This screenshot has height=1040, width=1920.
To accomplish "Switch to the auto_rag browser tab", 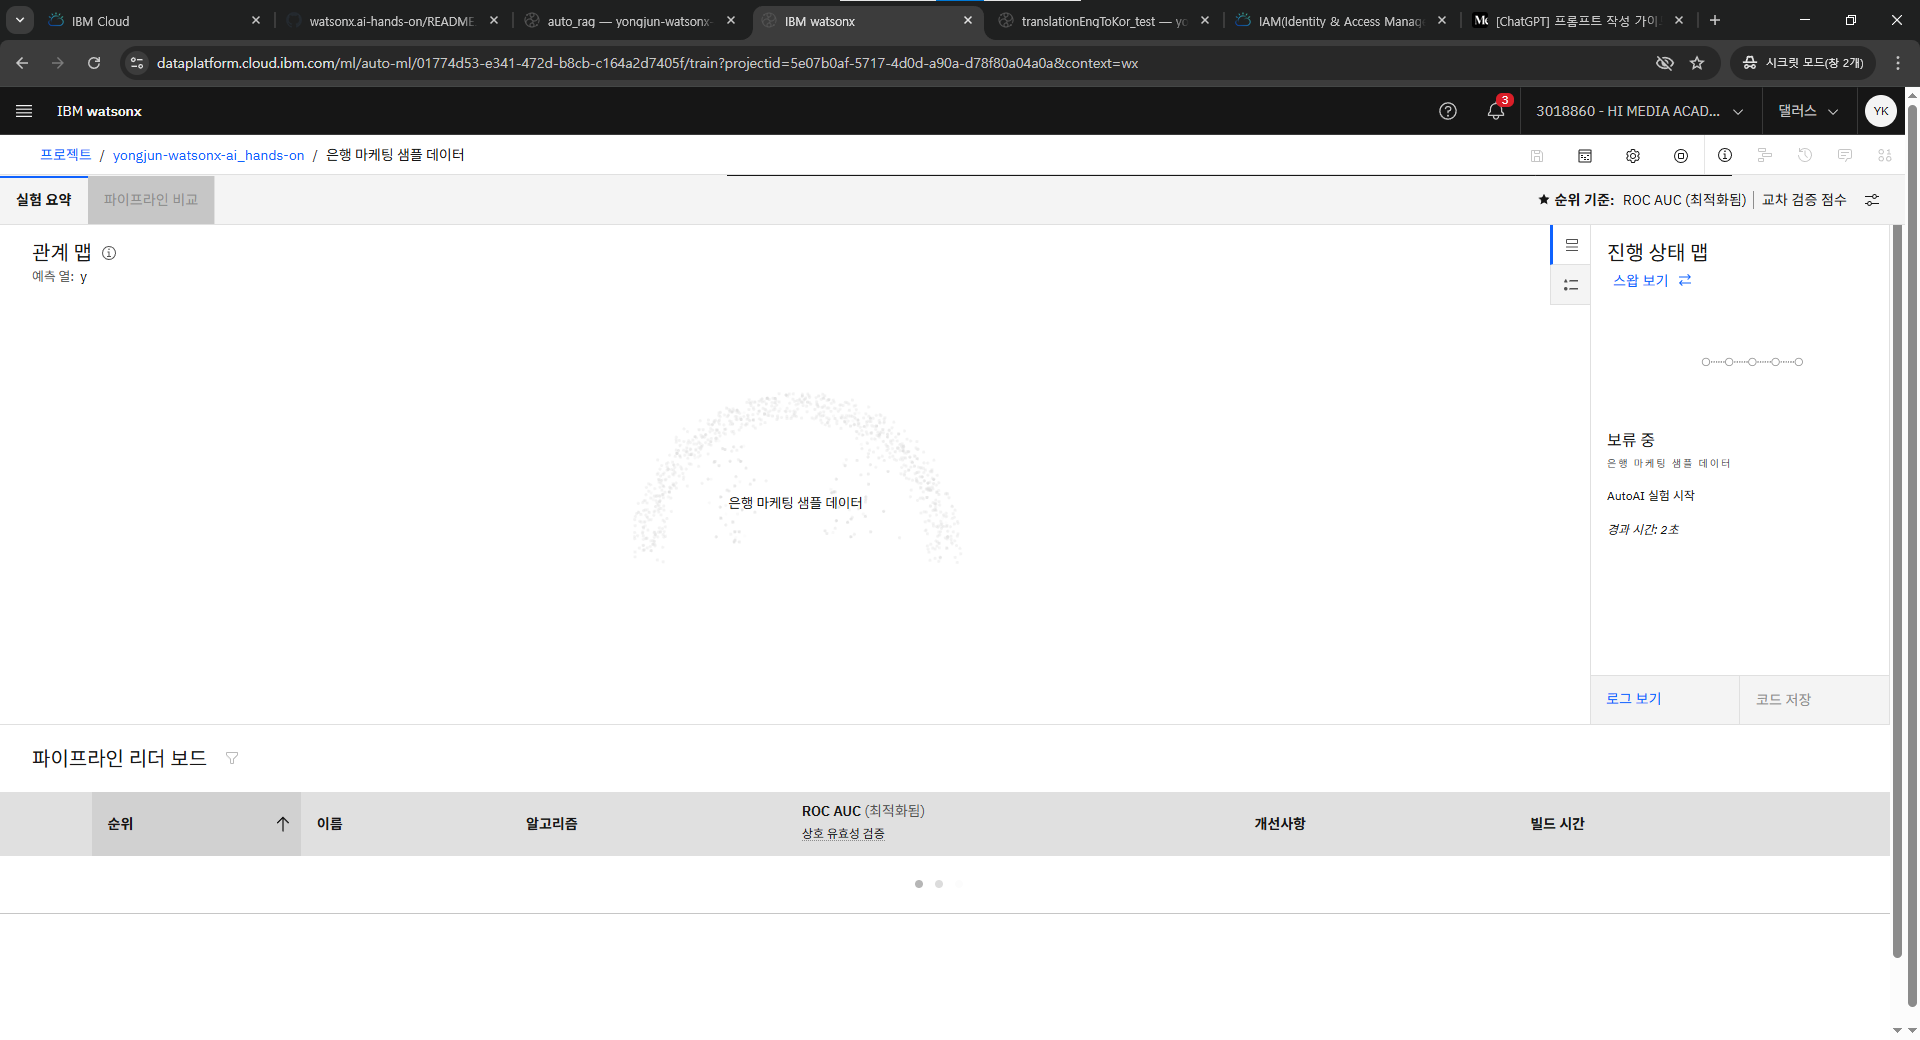I will tap(628, 21).
